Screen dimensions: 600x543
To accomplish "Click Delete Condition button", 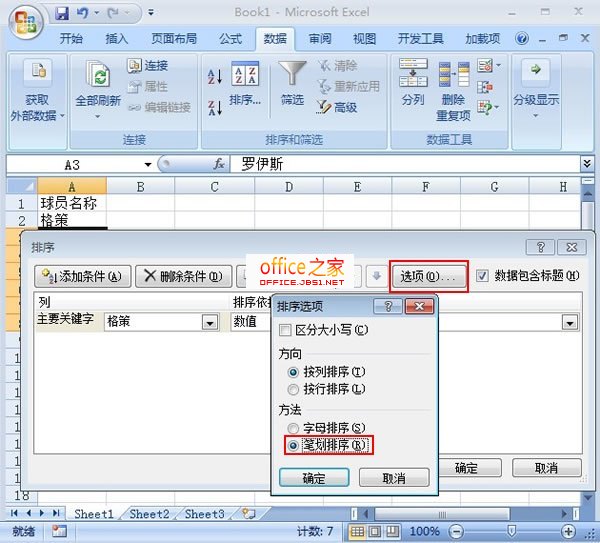I will (x=184, y=276).
